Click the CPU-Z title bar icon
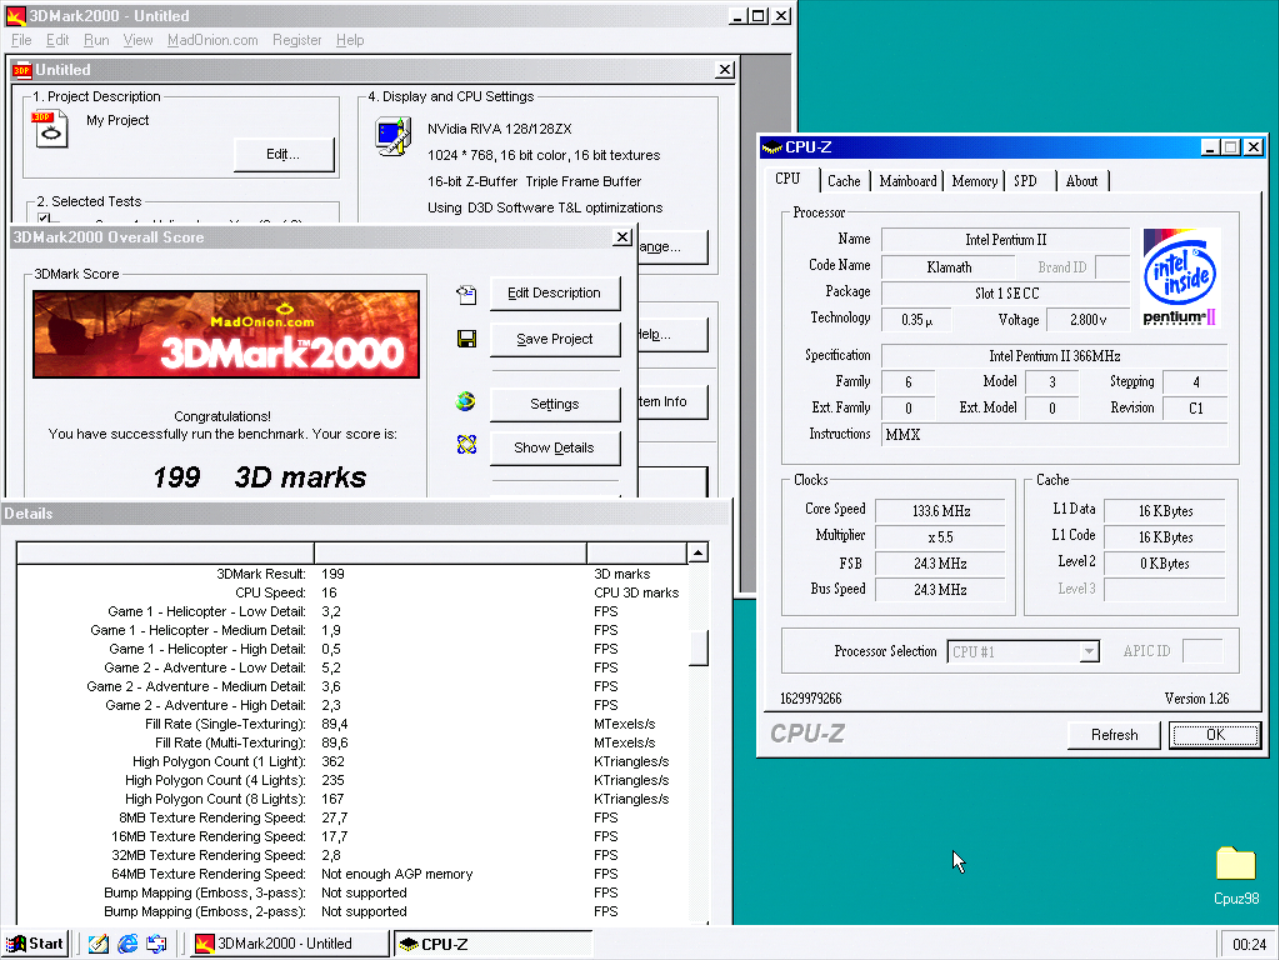1279x960 pixels. coord(771,147)
